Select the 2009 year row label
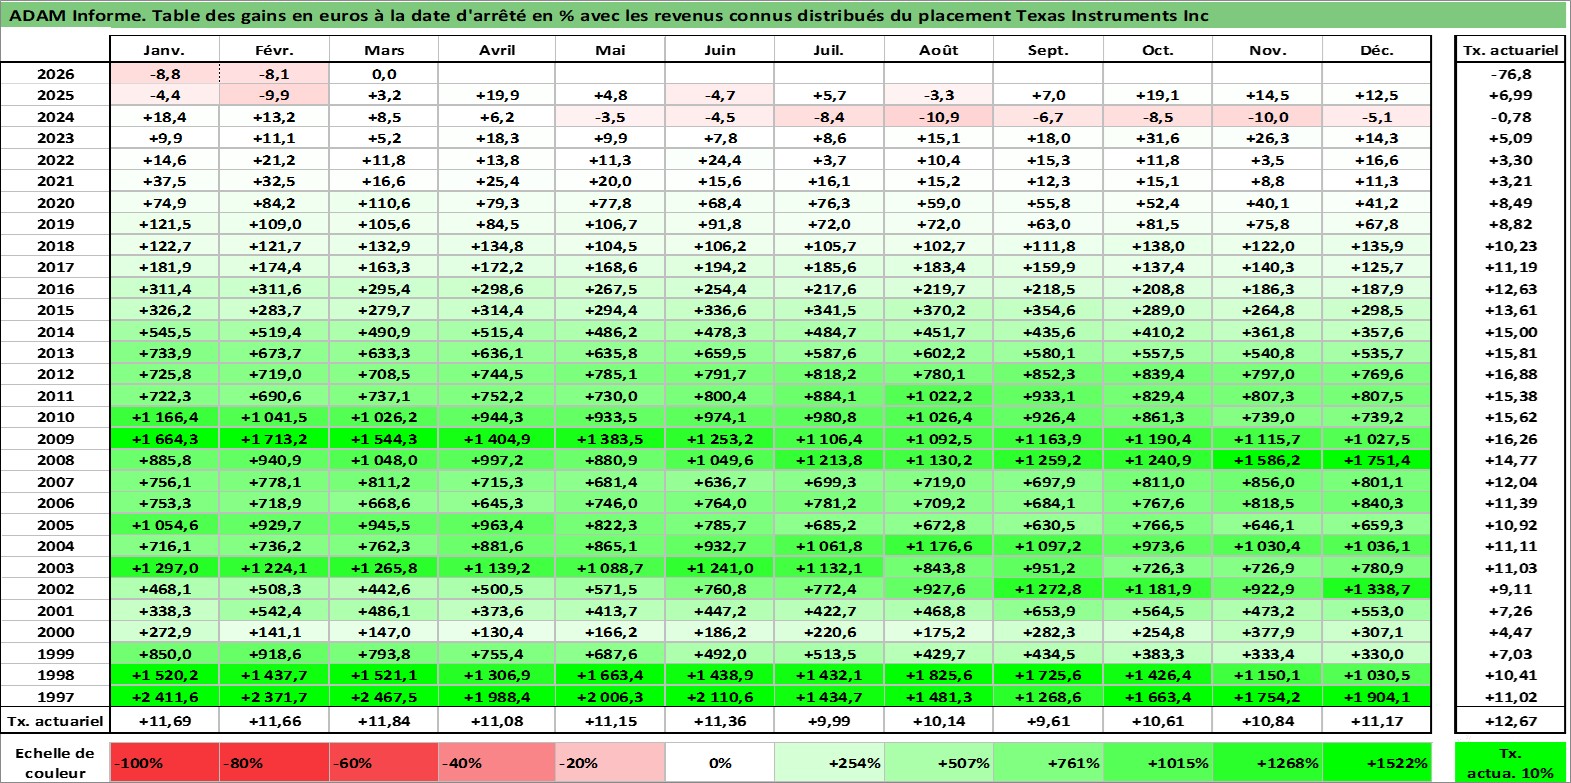Screen dimensions: 1571x783 (x=55, y=439)
